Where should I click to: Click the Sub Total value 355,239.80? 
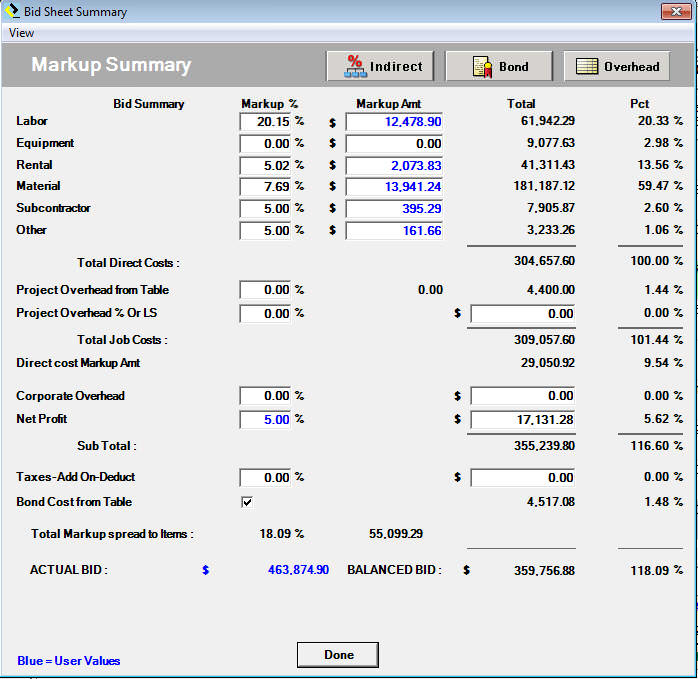click(544, 446)
